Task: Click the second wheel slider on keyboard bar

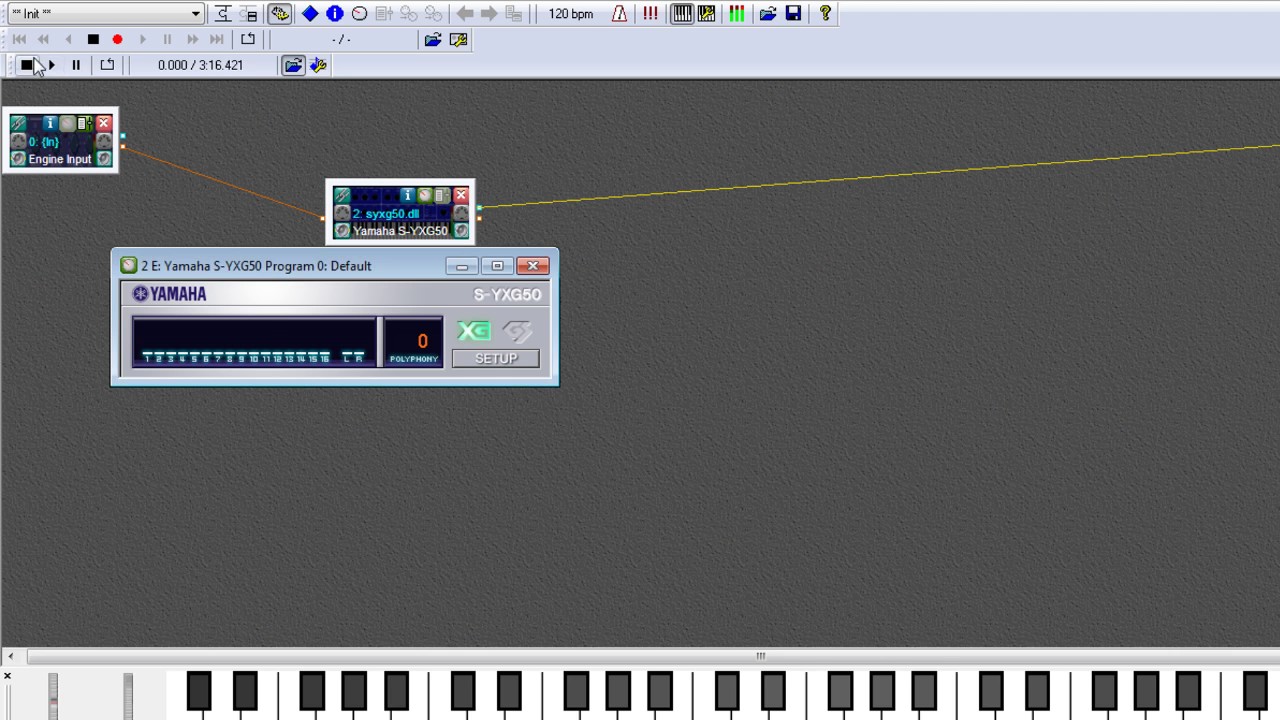Action: tap(128, 696)
